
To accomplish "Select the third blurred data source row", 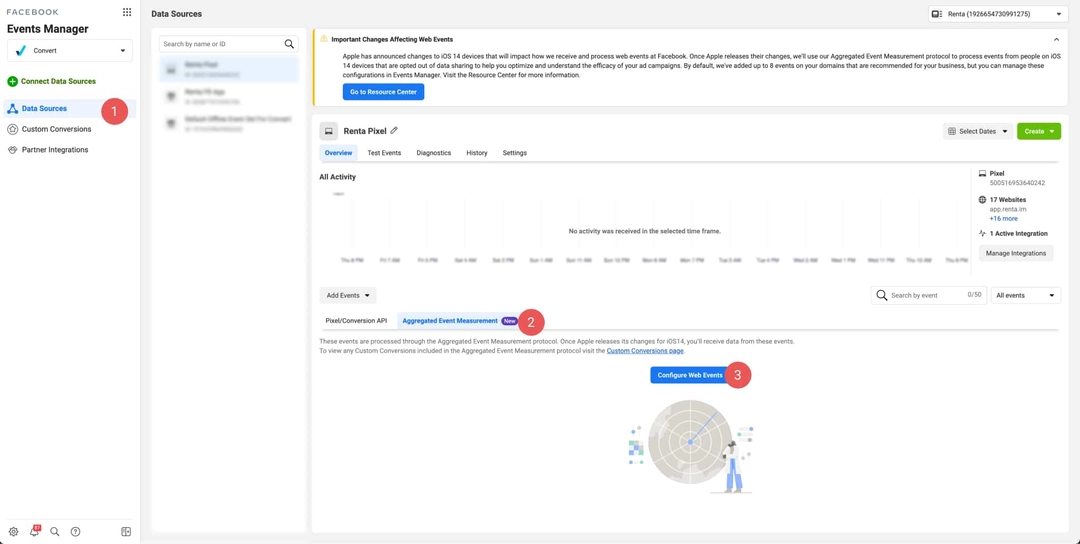I will click(x=229, y=123).
